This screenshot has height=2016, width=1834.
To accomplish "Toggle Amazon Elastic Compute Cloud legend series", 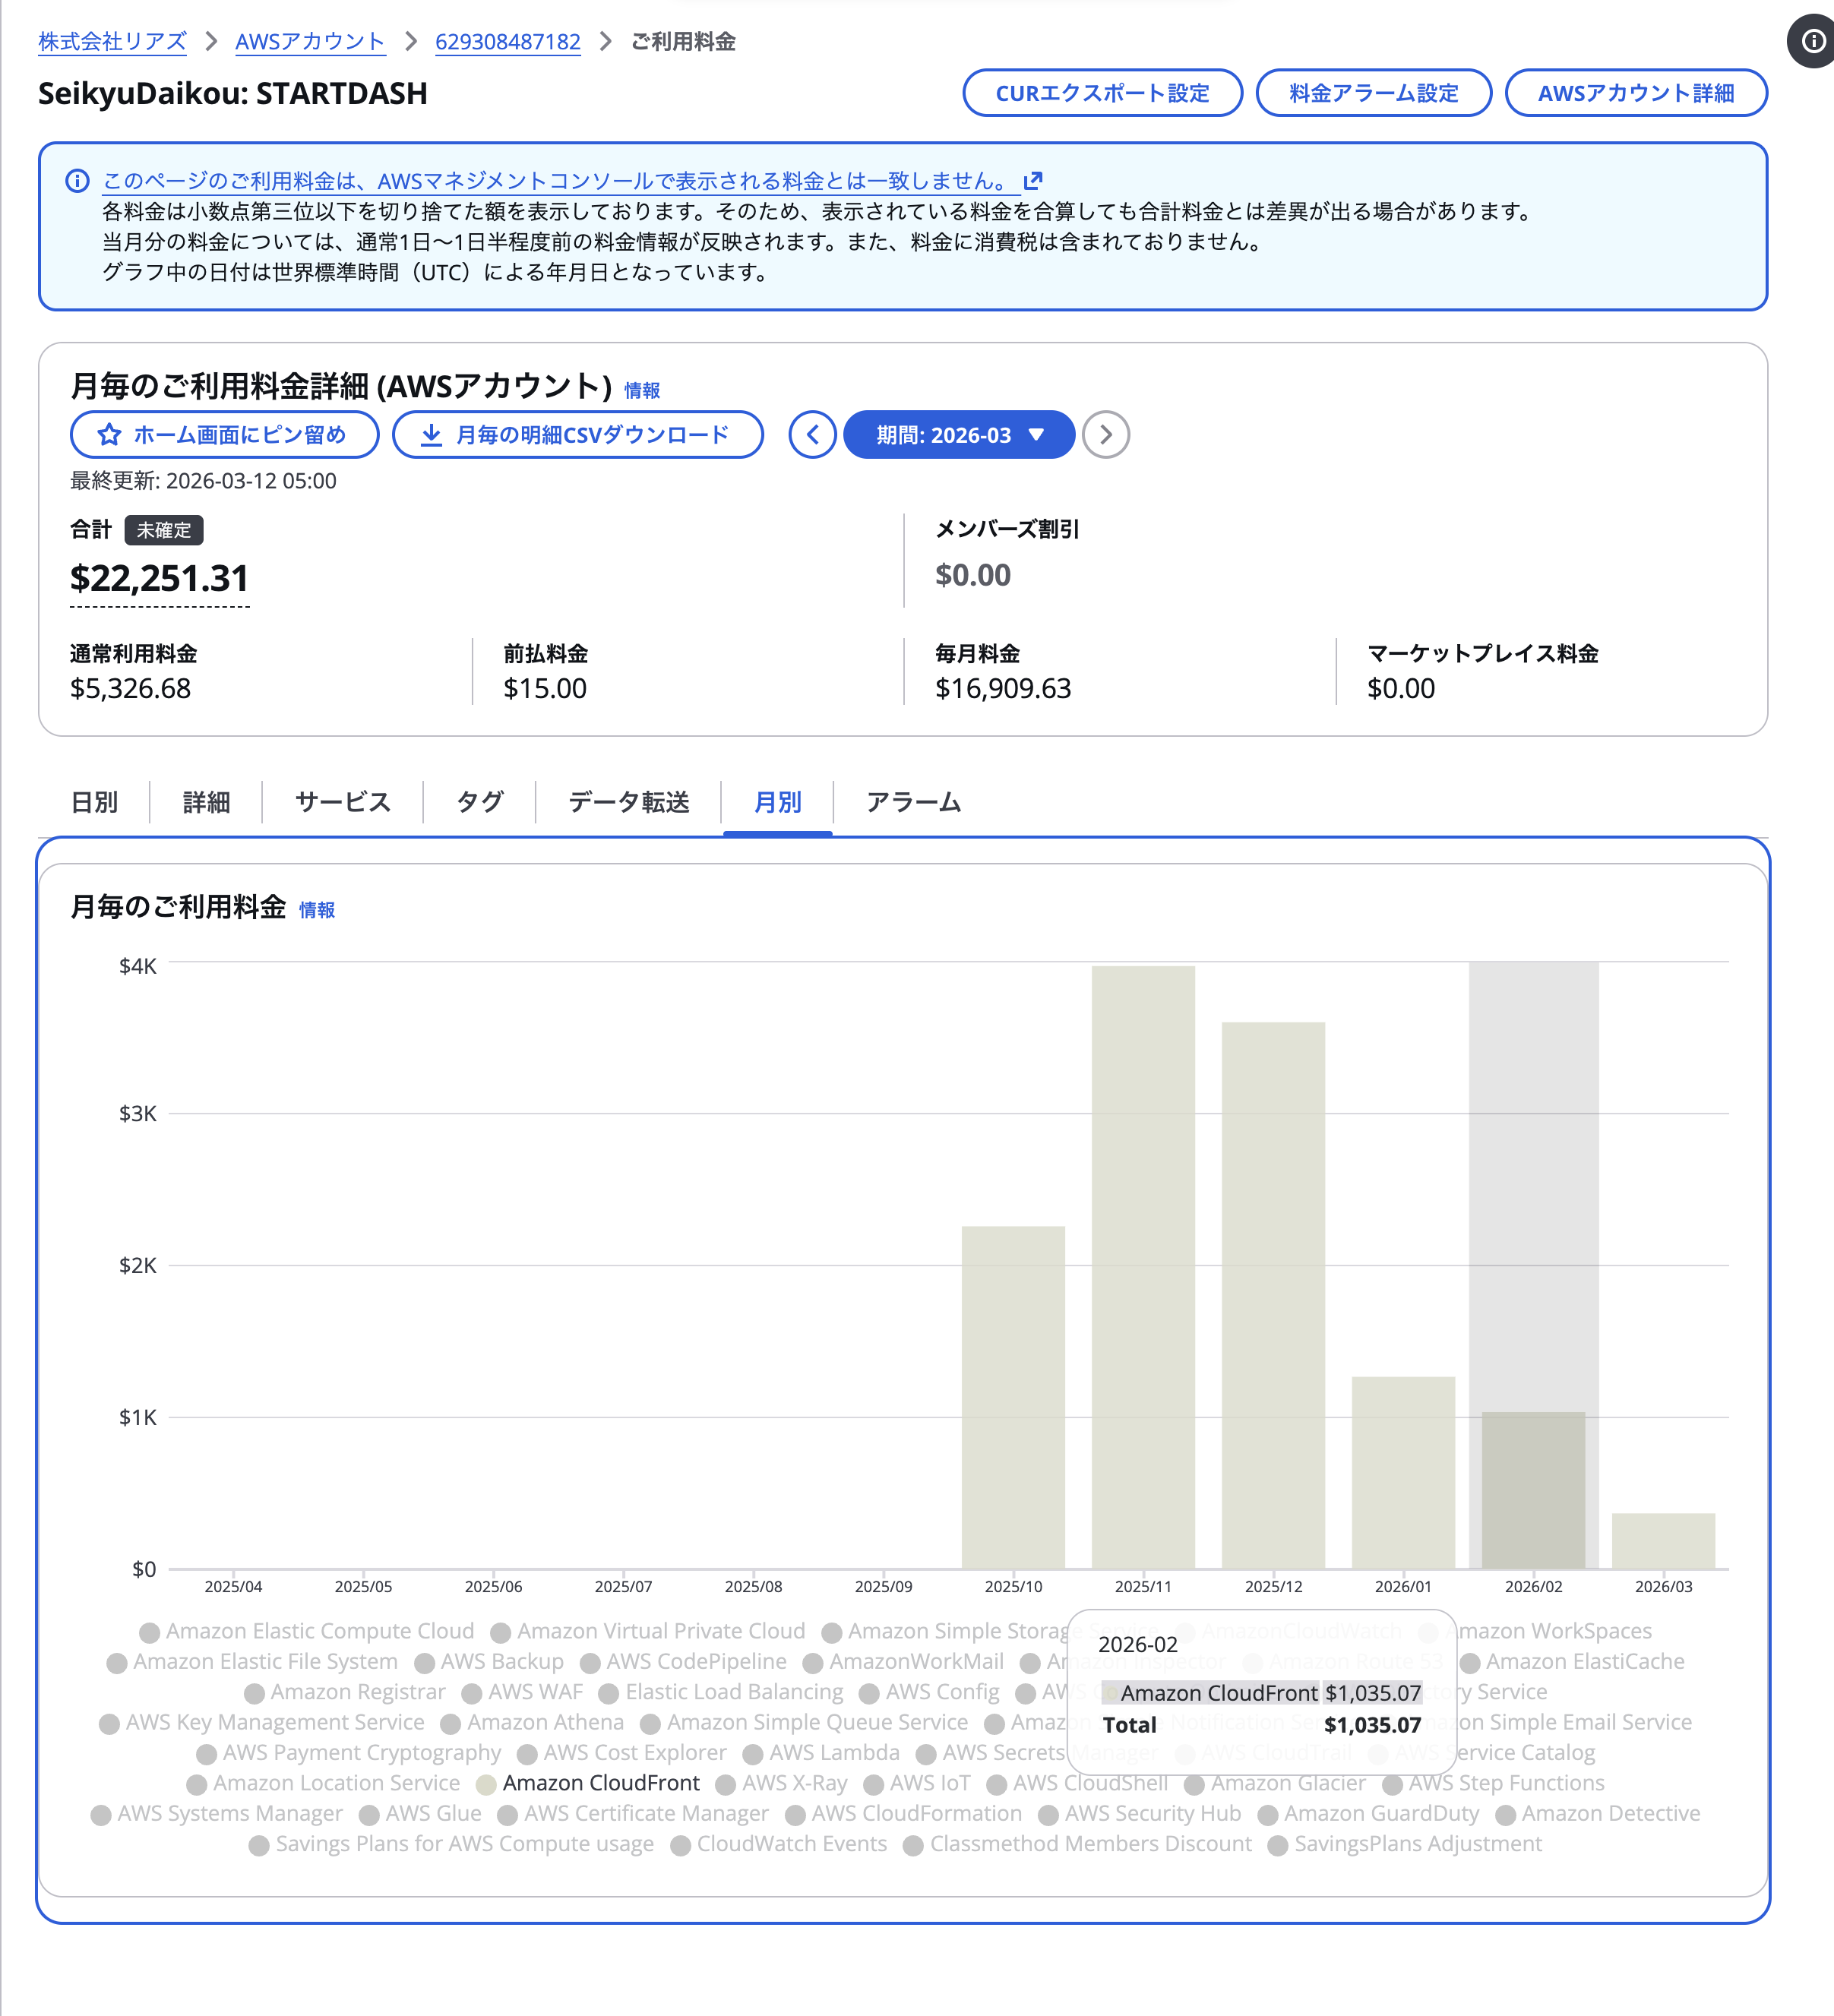I will coord(307,1631).
